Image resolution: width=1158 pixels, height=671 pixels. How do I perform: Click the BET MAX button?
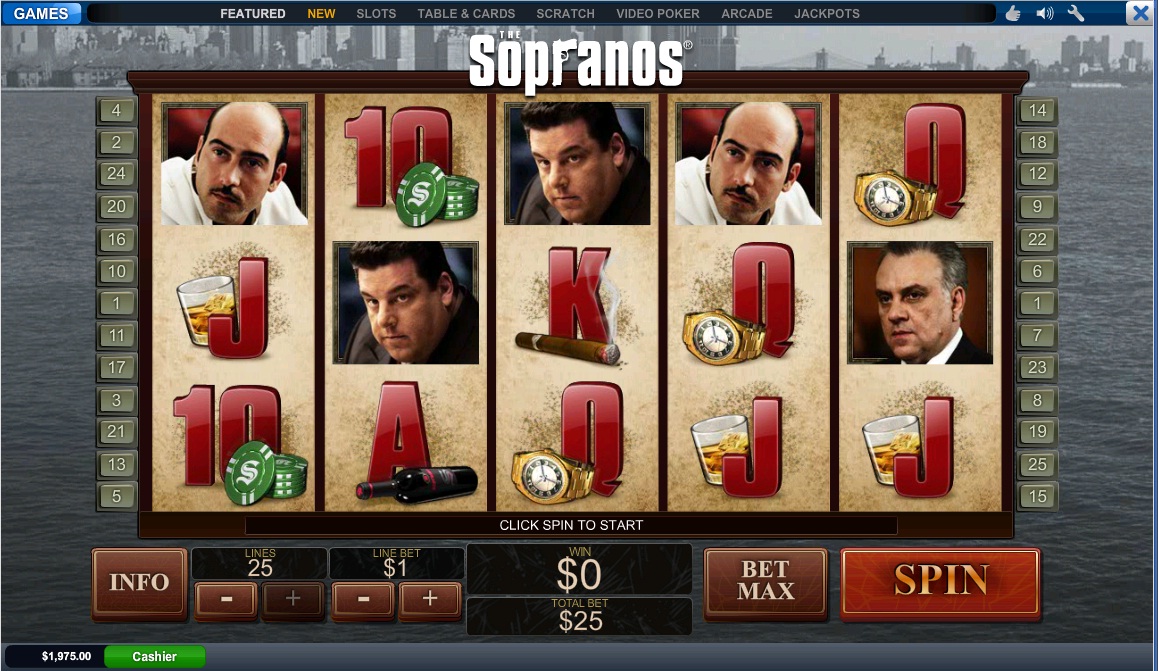(x=765, y=581)
